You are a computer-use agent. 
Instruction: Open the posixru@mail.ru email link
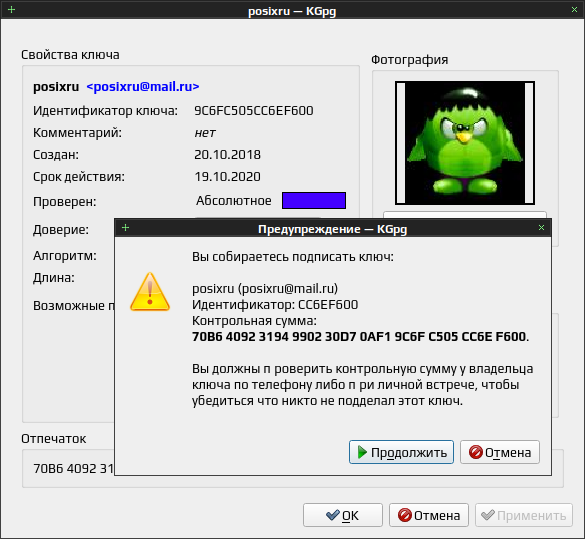pos(143,87)
